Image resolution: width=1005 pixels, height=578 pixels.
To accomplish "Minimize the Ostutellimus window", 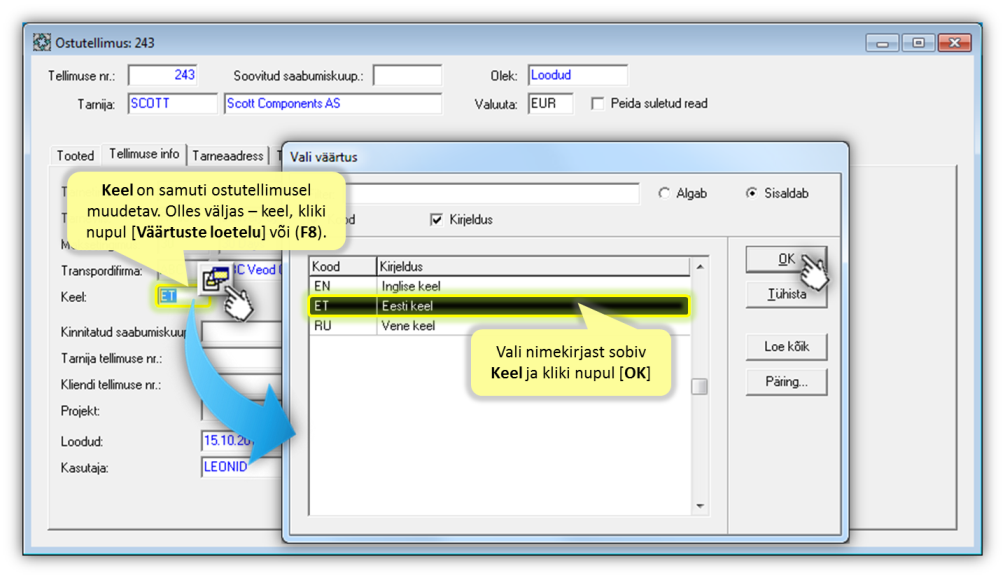I will click(883, 43).
